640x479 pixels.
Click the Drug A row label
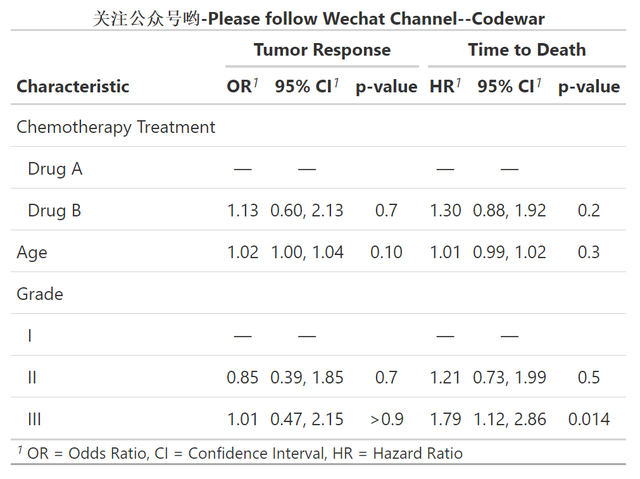click(x=55, y=169)
